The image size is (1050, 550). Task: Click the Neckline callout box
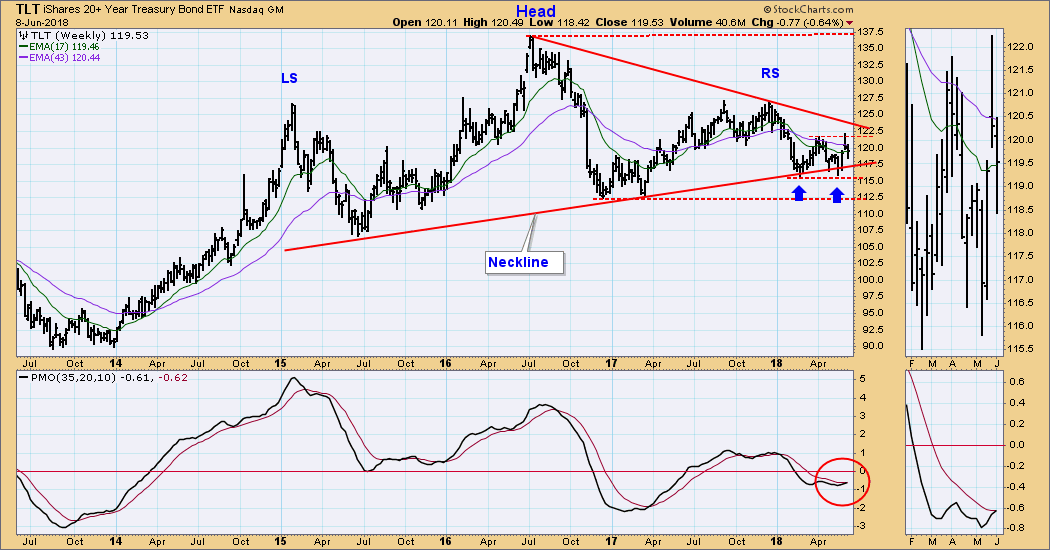pos(524,263)
